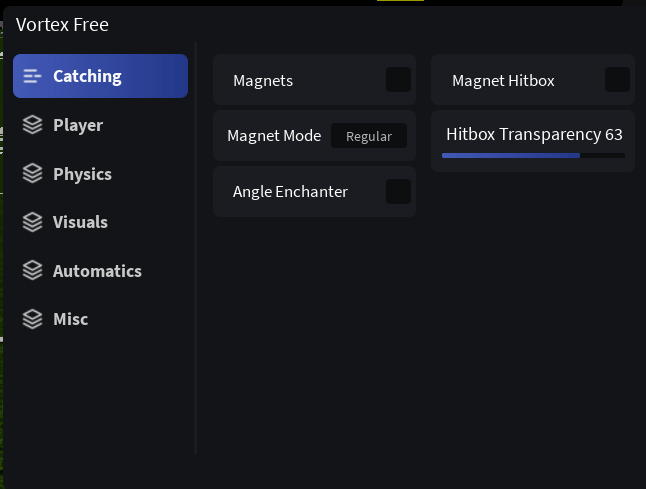Switch to the Player tab
646x489 pixels.
click(78, 125)
